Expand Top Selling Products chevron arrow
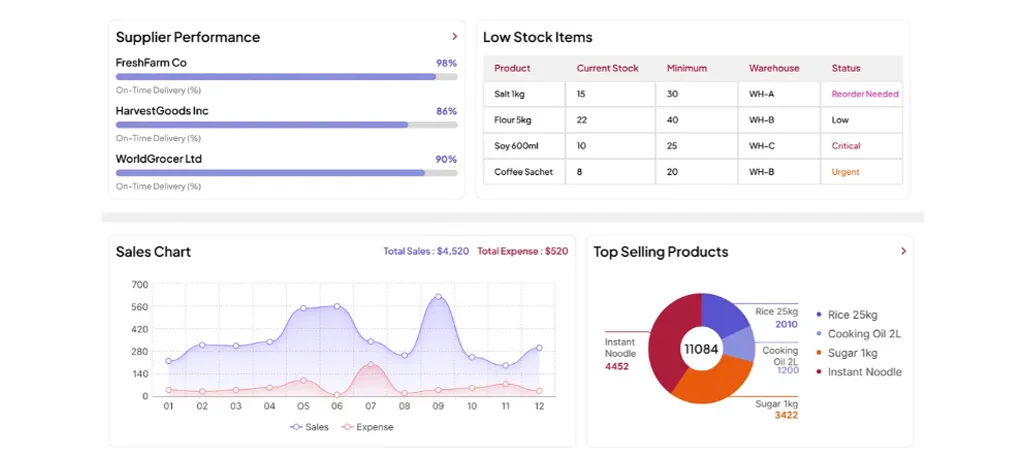The image size is (1026, 466). coord(904,251)
